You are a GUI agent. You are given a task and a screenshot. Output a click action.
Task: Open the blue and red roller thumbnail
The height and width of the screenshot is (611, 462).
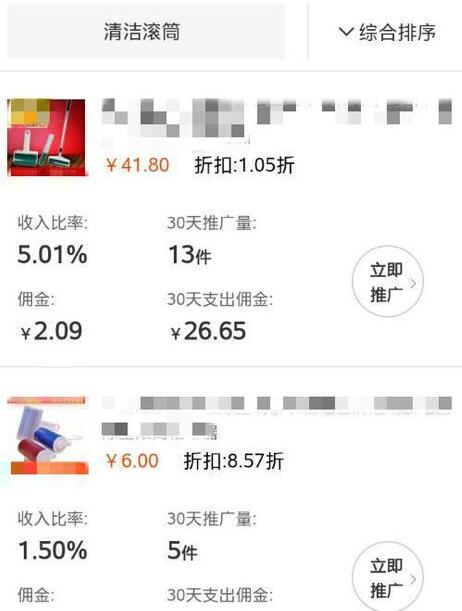point(48,435)
